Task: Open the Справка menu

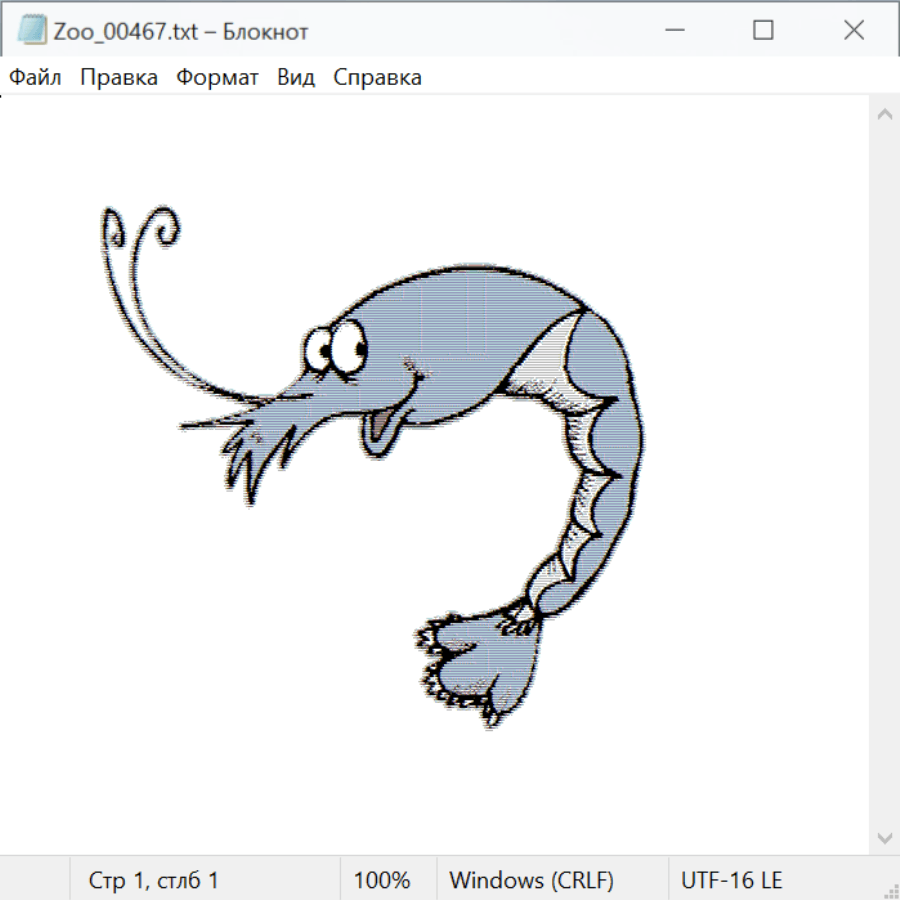Action: 377,78
